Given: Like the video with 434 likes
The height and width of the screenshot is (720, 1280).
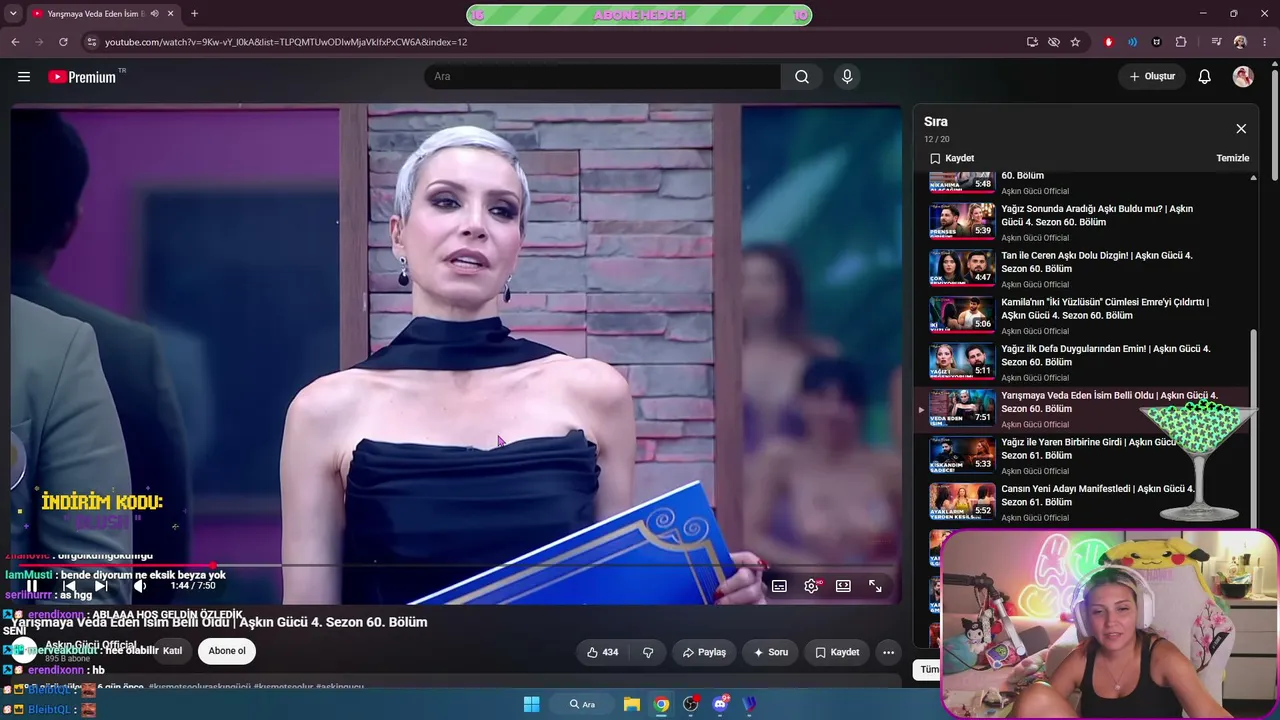Looking at the screenshot, I should tap(602, 652).
